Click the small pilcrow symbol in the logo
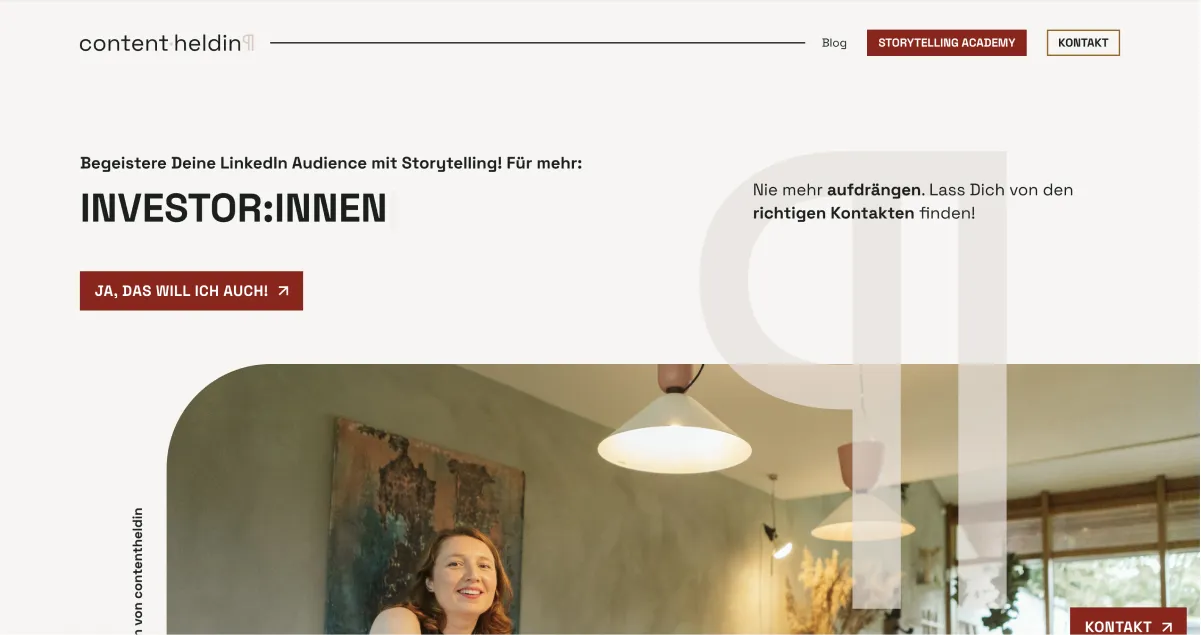 coord(249,43)
